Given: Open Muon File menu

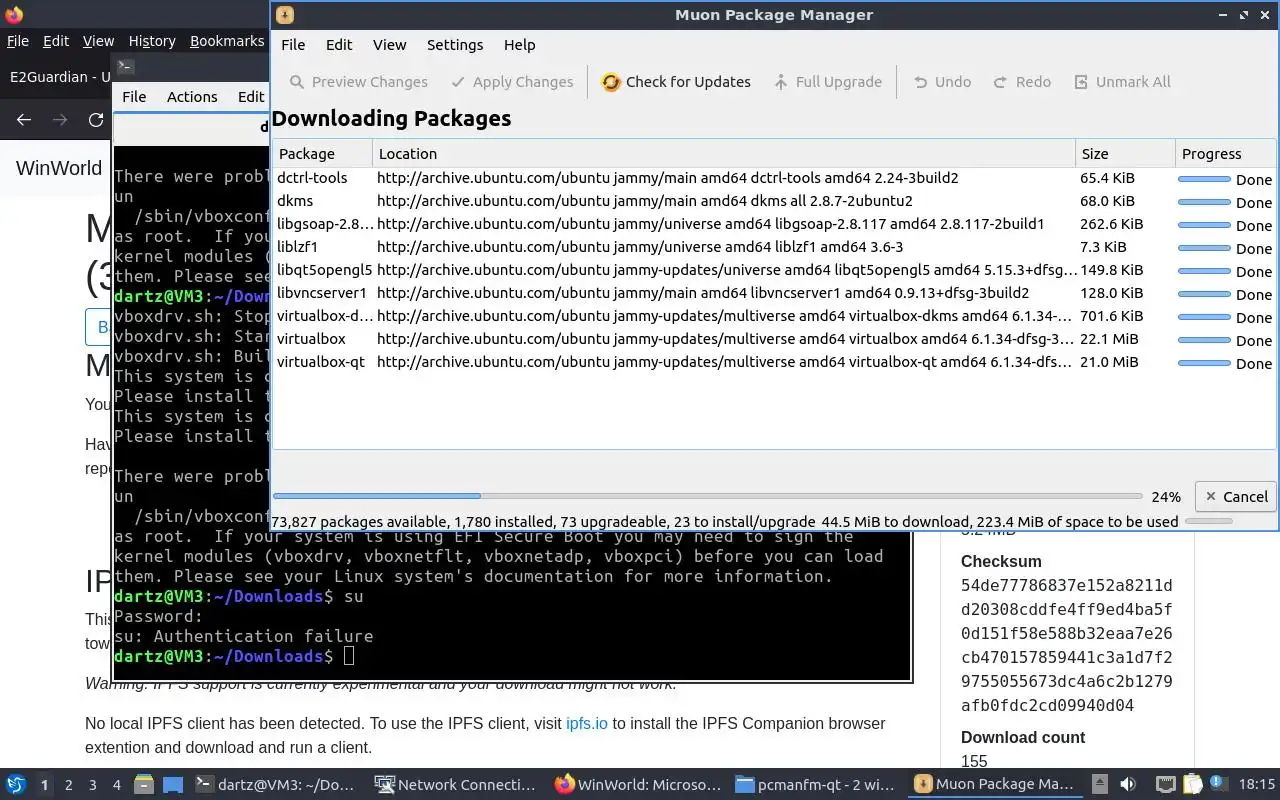Looking at the screenshot, I should pyautogui.click(x=293, y=45).
